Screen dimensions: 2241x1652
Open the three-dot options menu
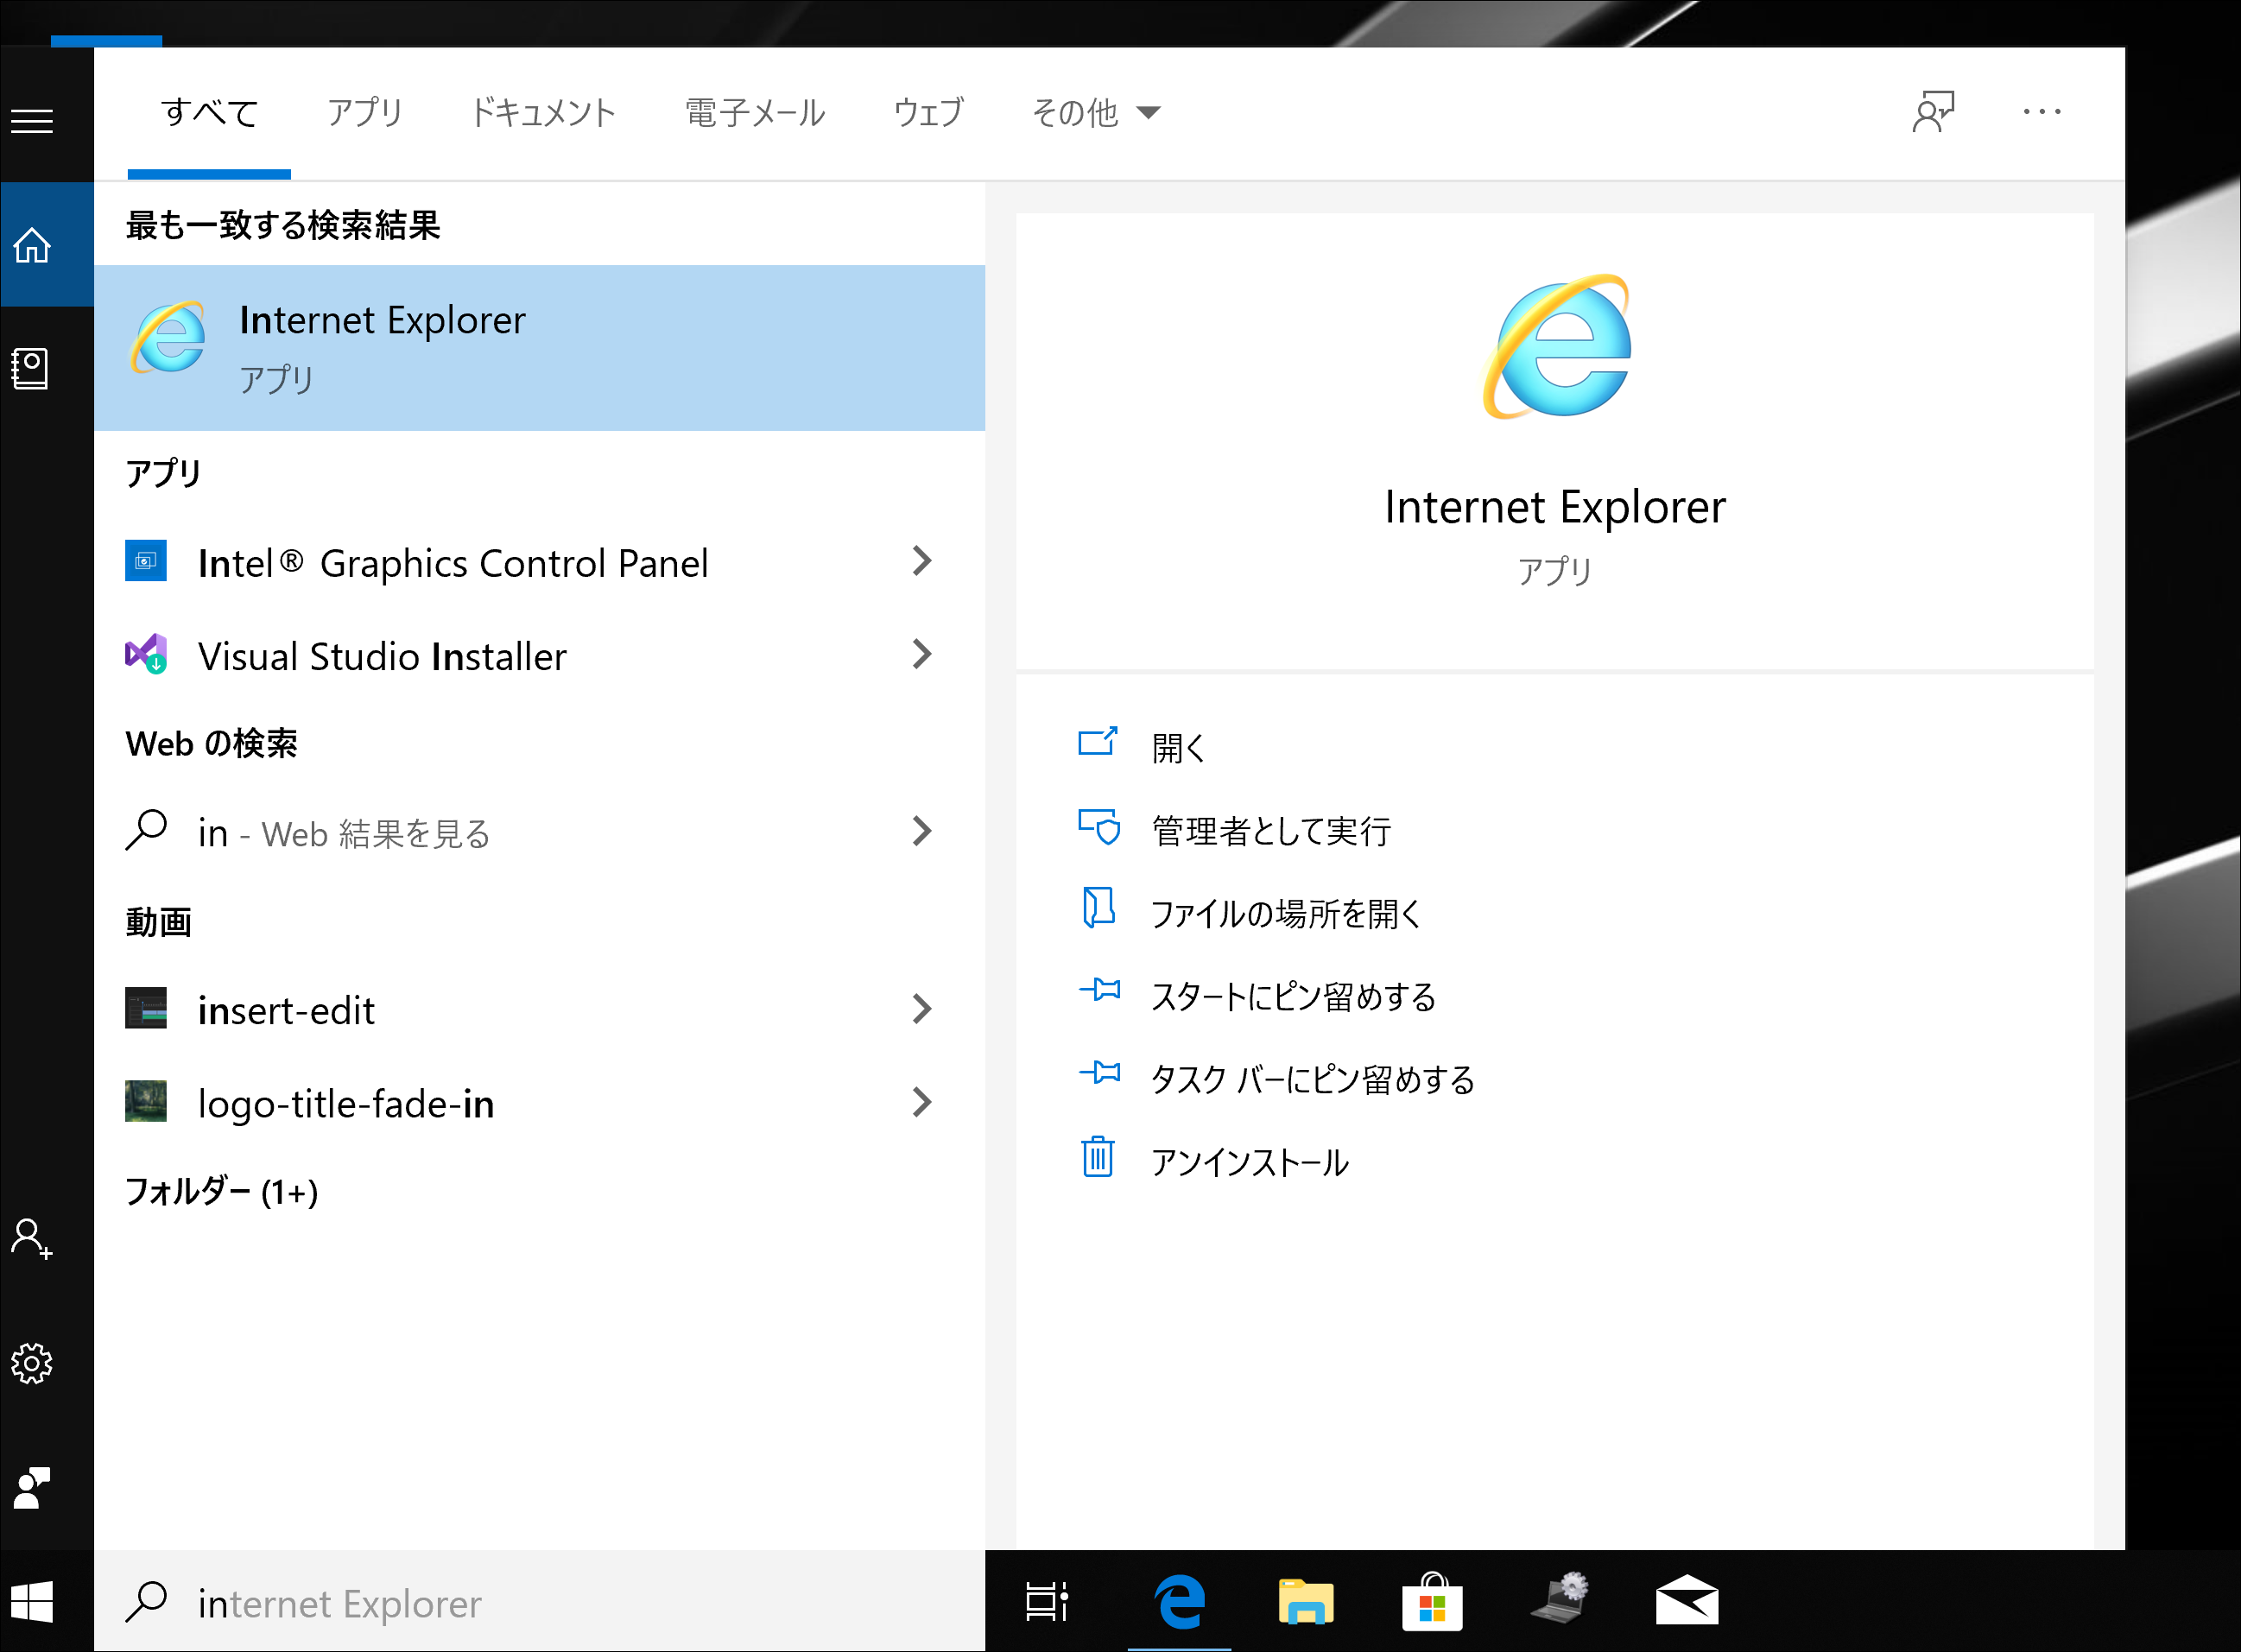coord(2041,111)
